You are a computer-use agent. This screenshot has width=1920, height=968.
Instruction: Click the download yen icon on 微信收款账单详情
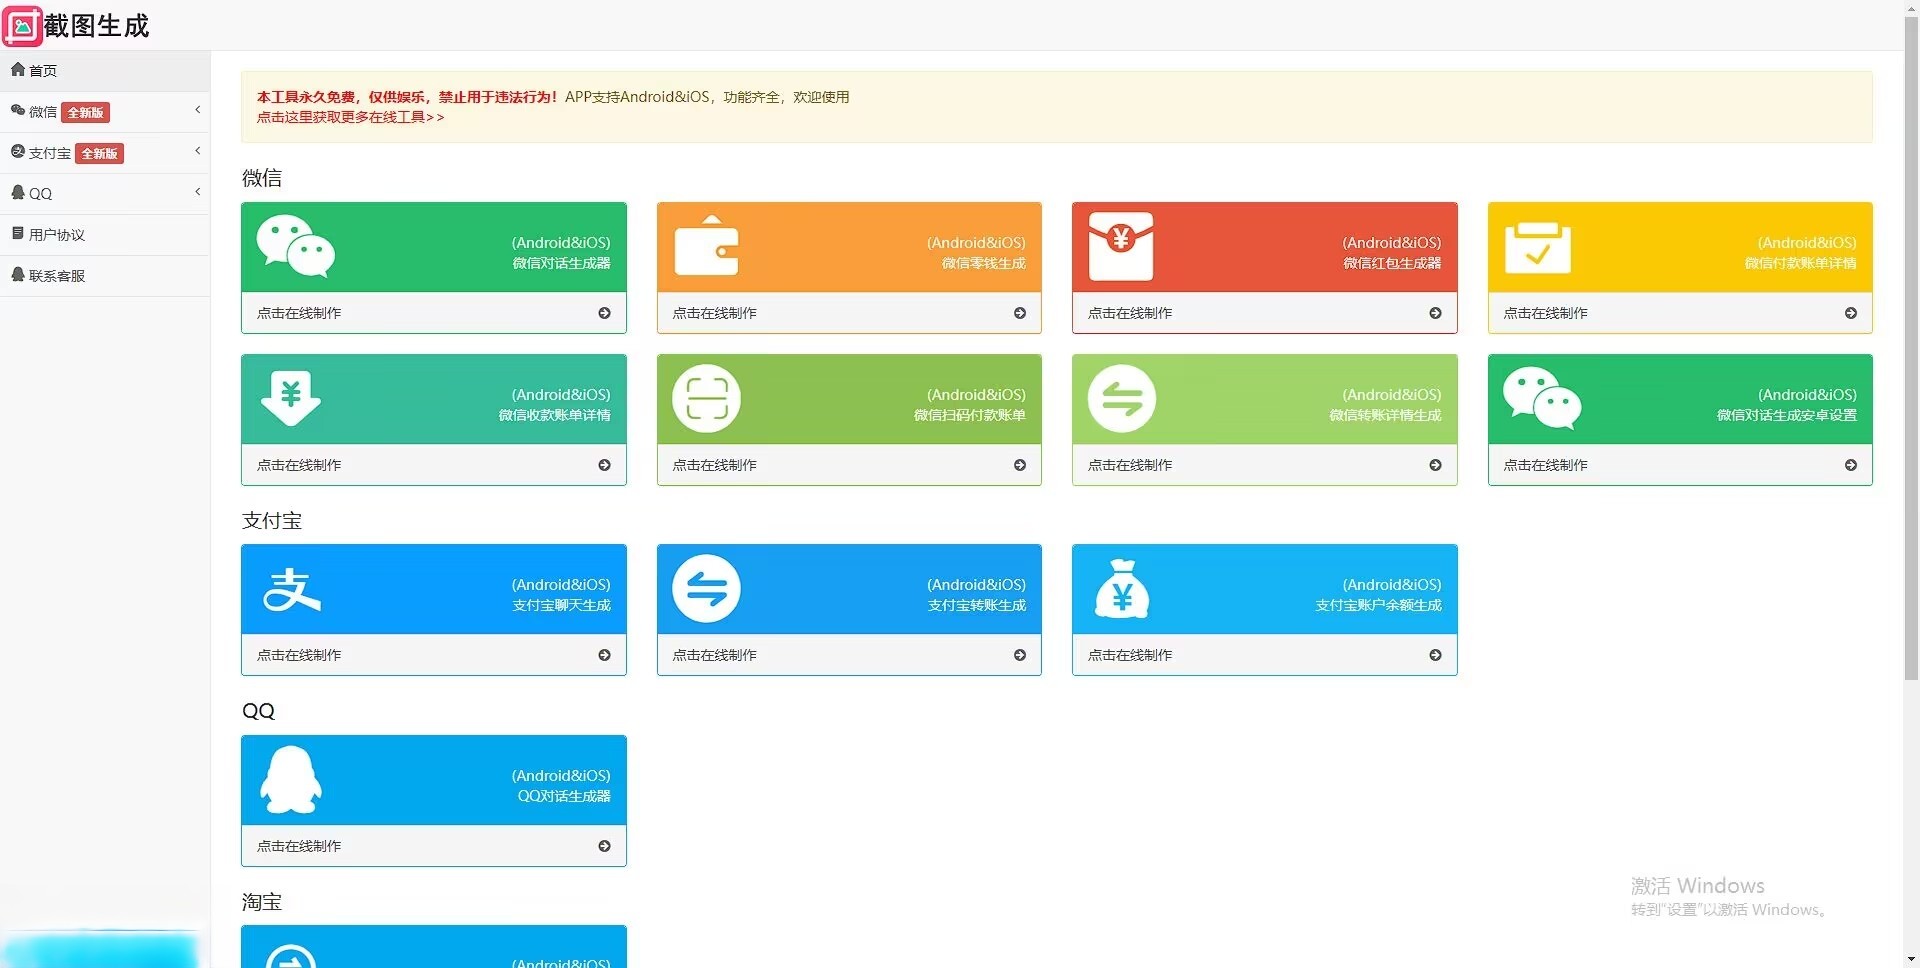(x=291, y=398)
